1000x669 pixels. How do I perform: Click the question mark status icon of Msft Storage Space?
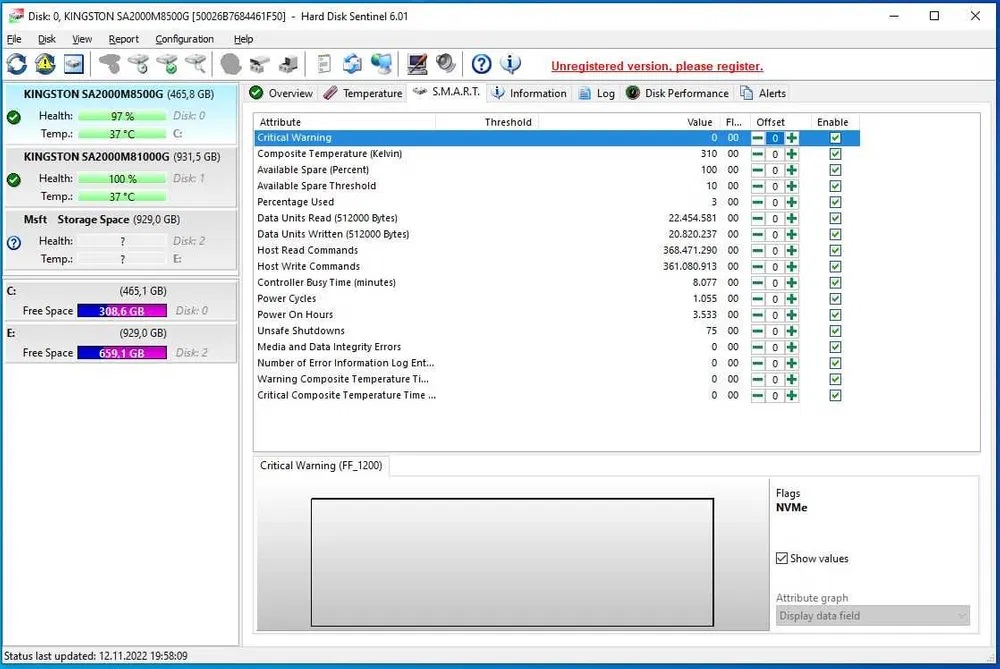tap(13, 243)
